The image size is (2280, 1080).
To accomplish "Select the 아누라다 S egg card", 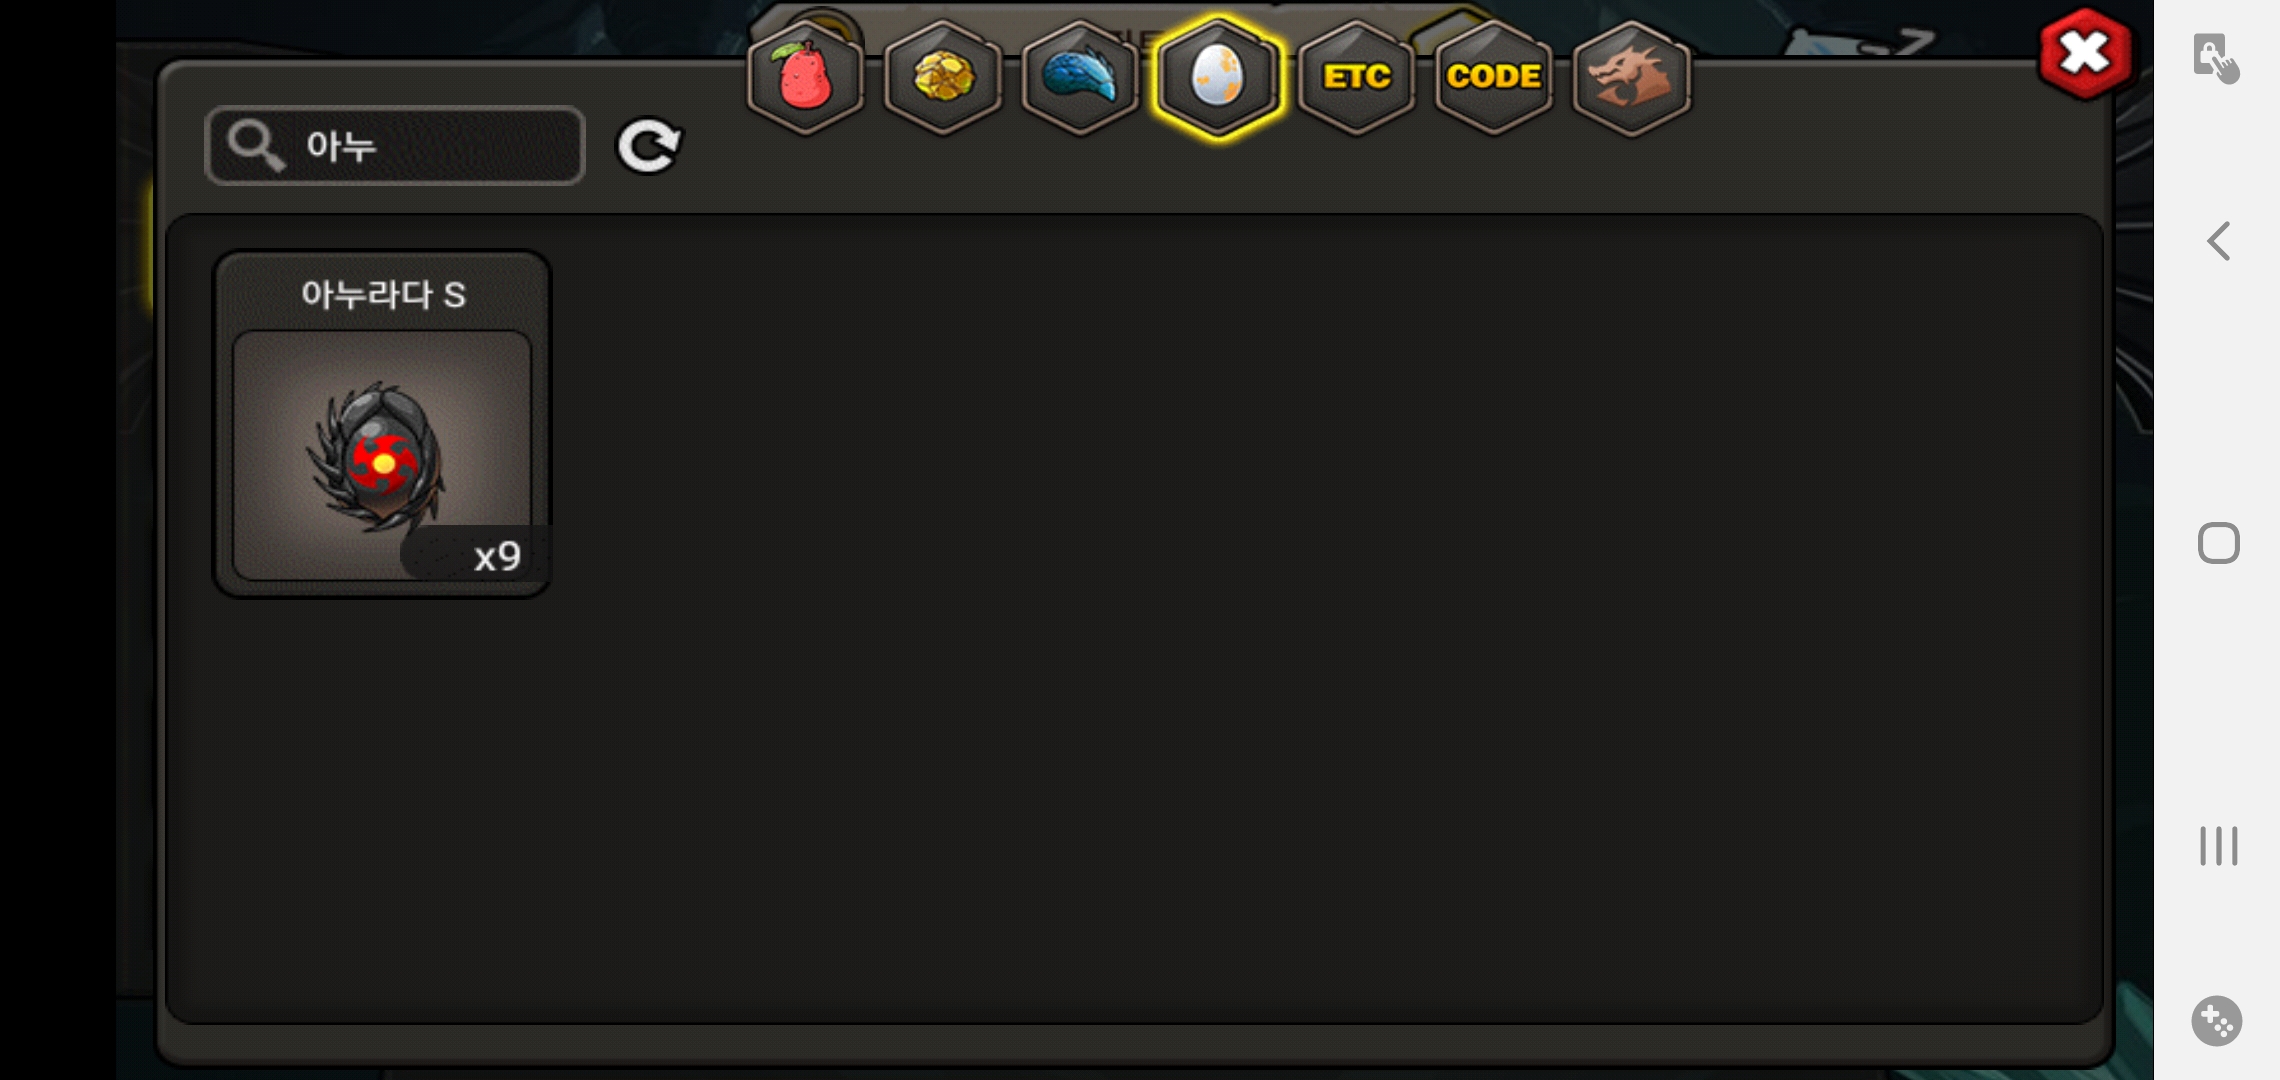I will coord(382,424).
